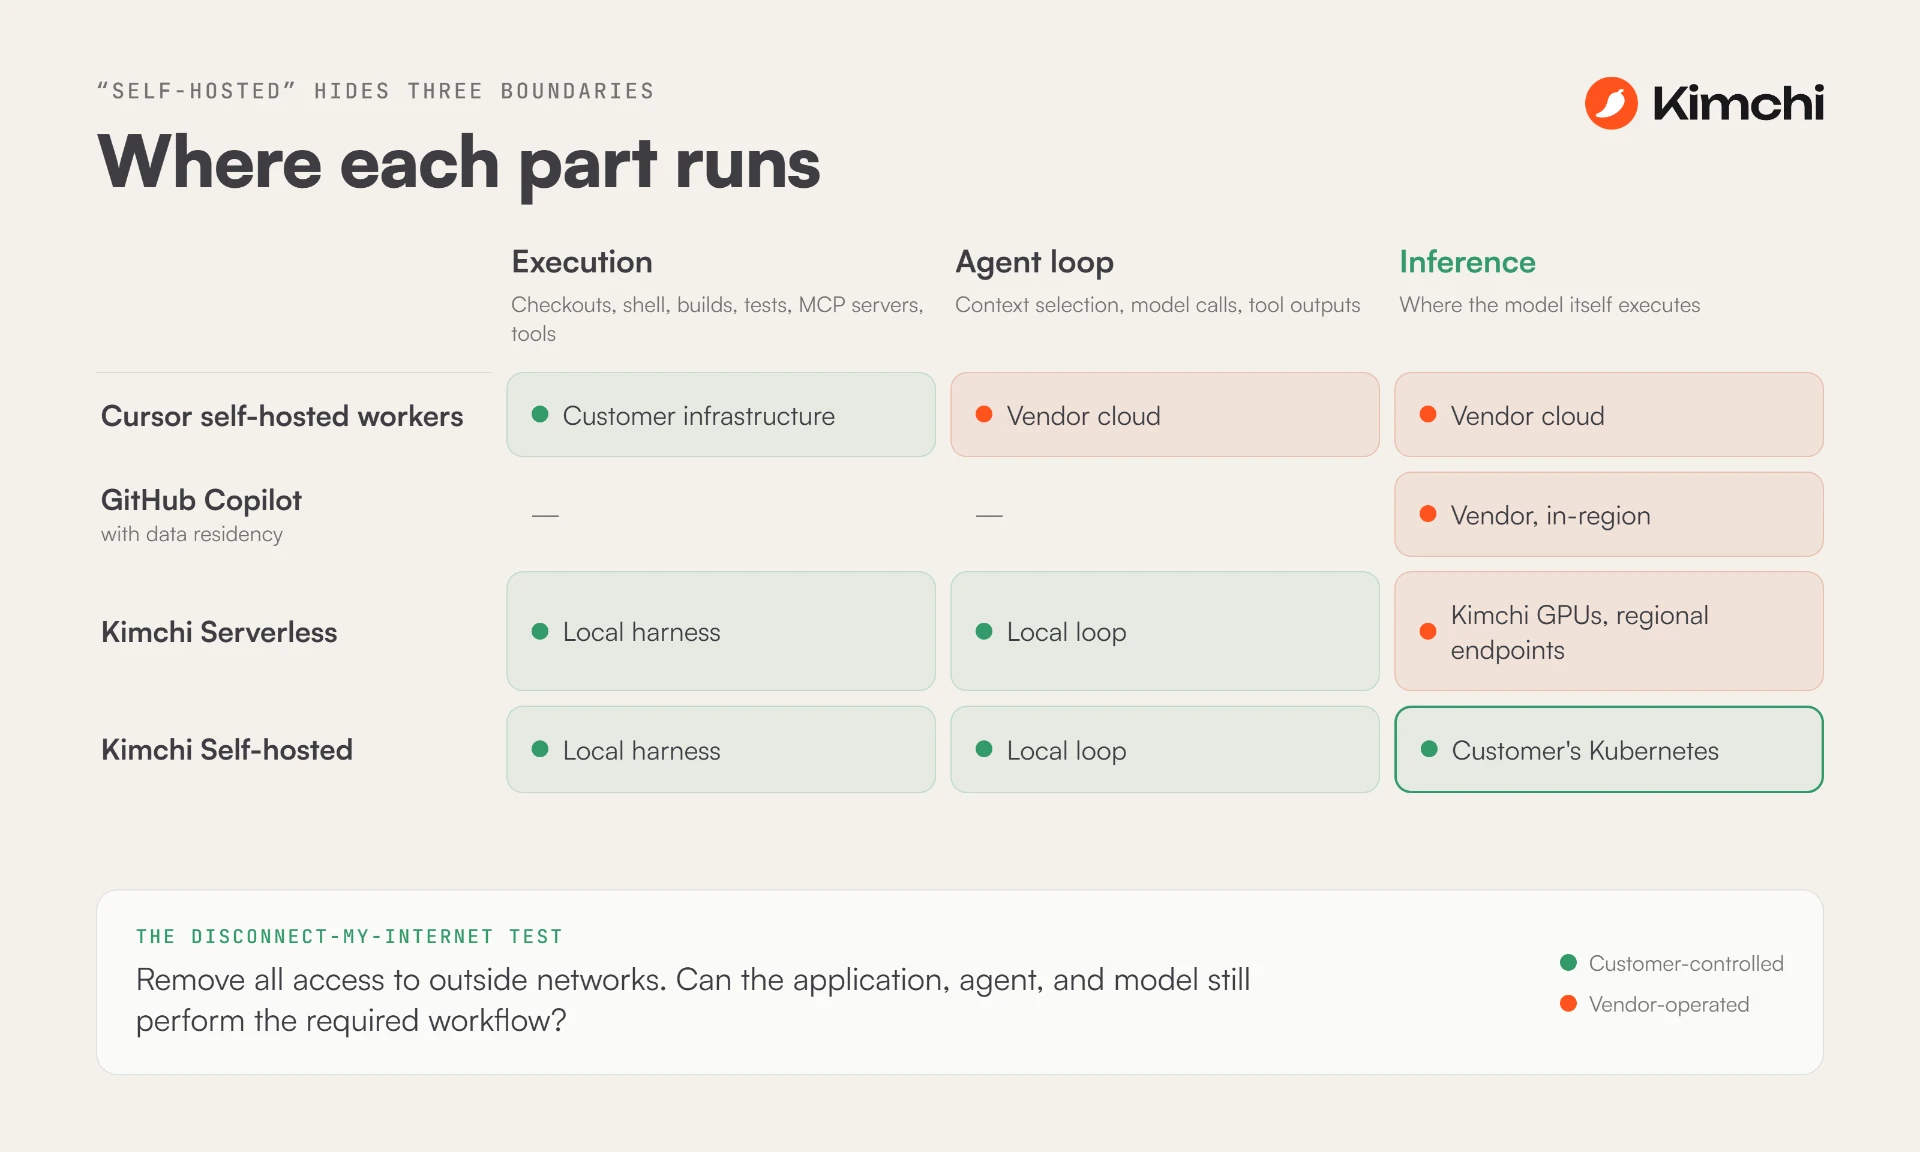Screen dimensions: 1920x1152
Task: Click the Kimchi chili logo icon
Action: tap(1611, 103)
